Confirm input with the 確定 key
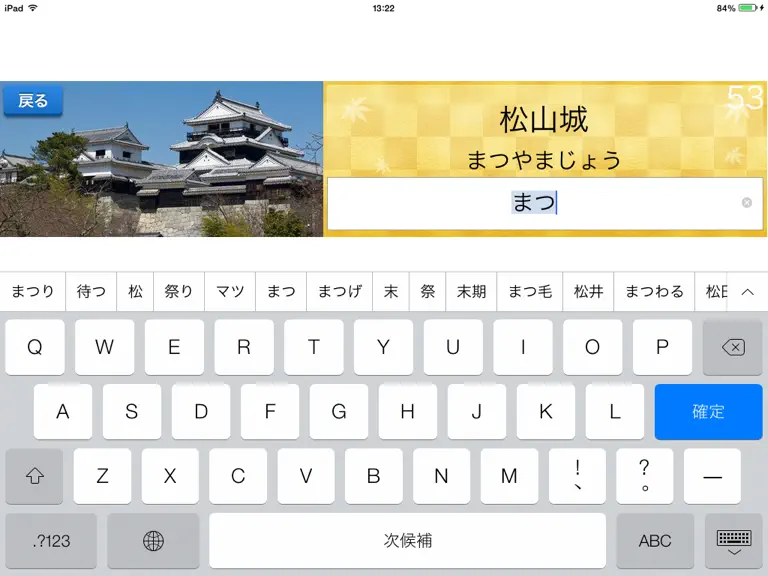 tap(708, 411)
